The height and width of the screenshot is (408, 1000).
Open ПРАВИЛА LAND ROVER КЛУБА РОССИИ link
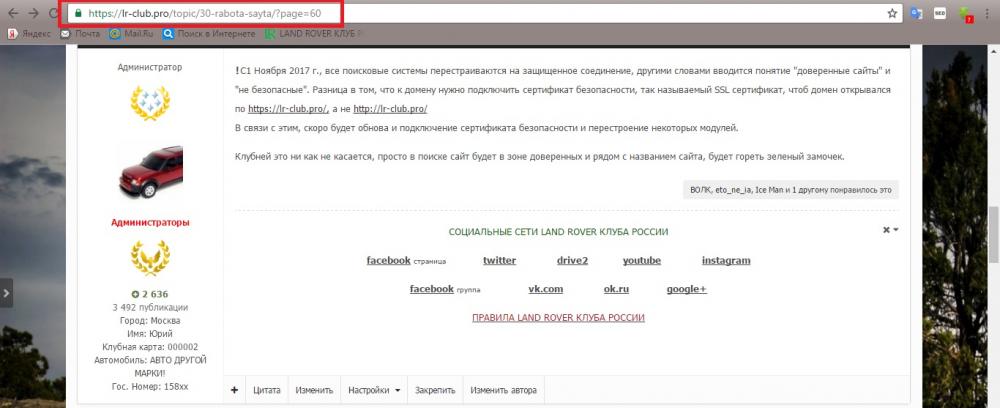558,318
